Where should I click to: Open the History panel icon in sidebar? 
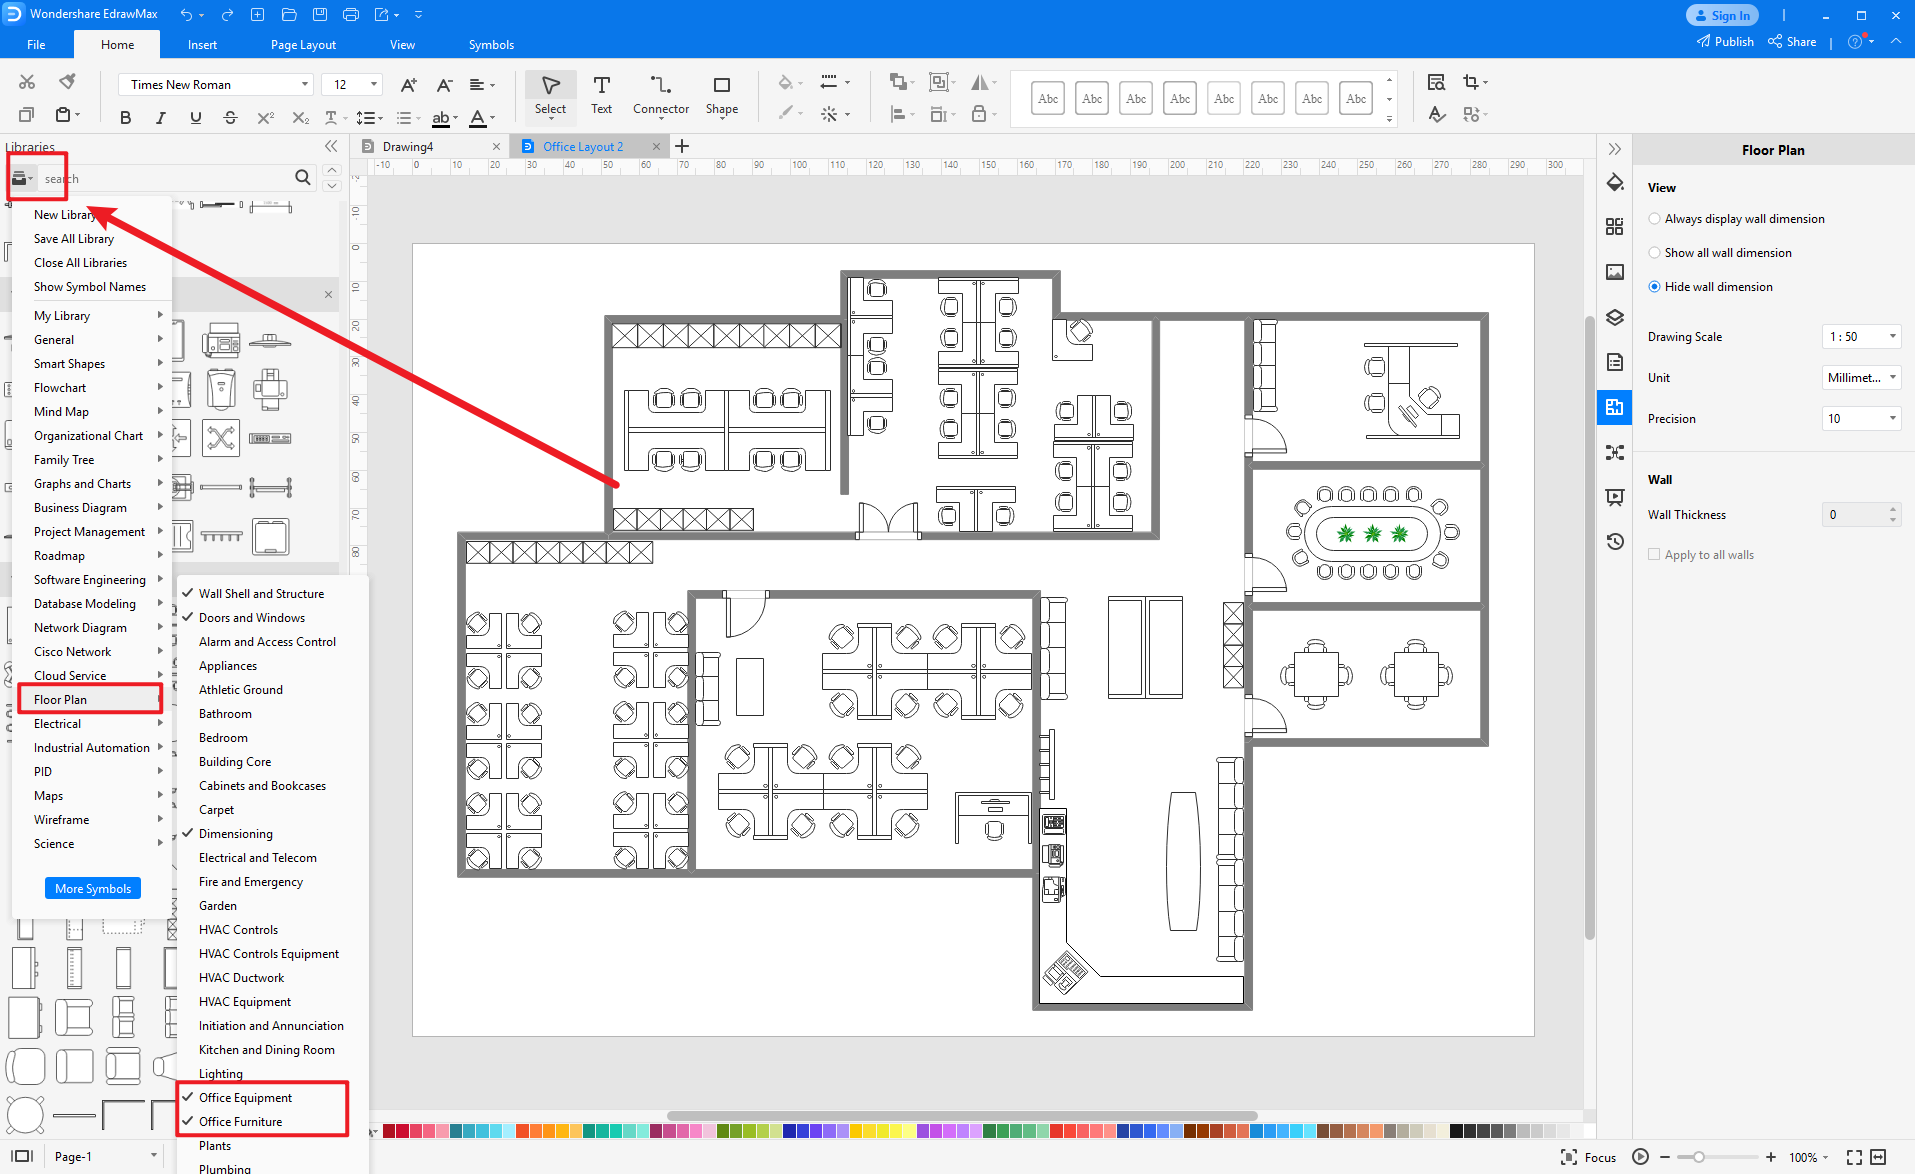tap(1615, 541)
